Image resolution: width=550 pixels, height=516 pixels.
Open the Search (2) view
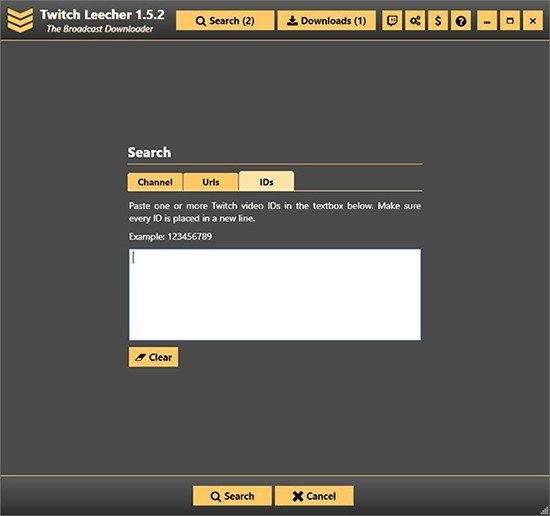[225, 21]
